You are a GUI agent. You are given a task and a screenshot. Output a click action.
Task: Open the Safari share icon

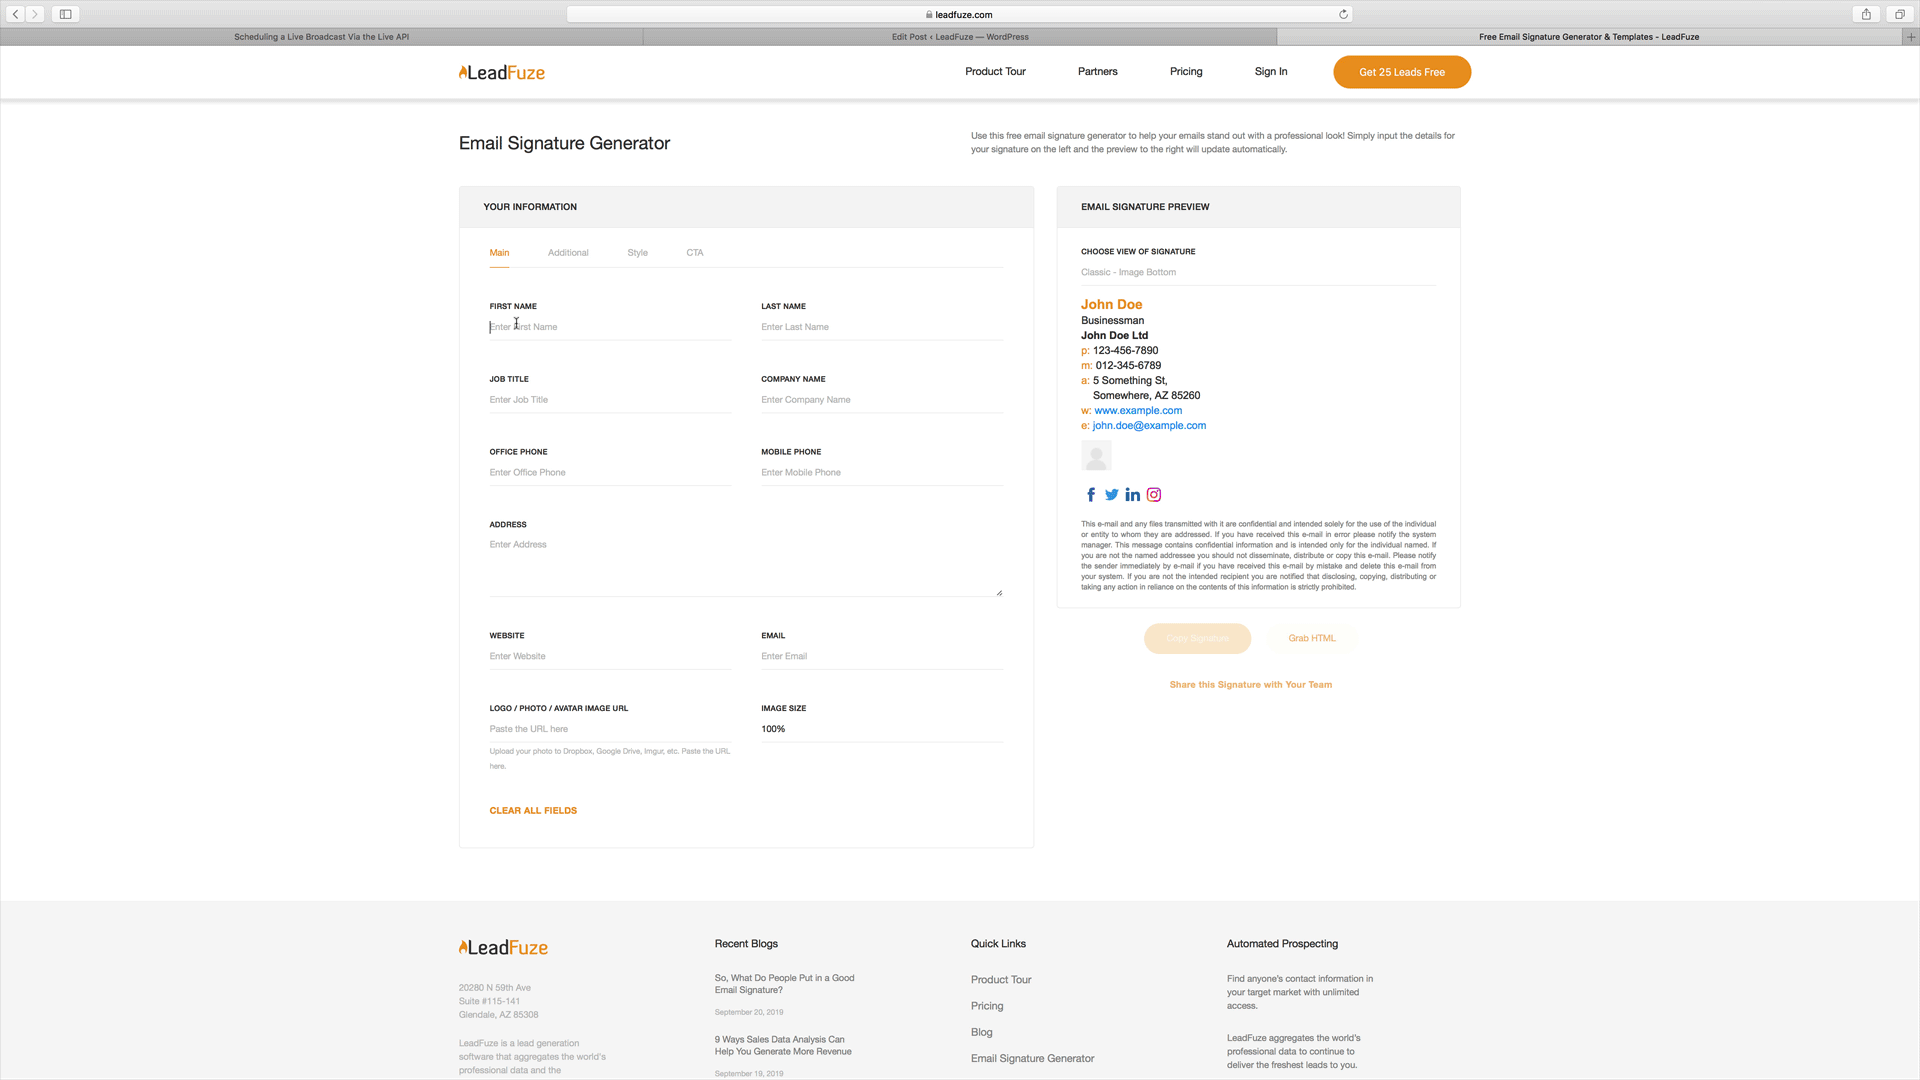pyautogui.click(x=1866, y=14)
